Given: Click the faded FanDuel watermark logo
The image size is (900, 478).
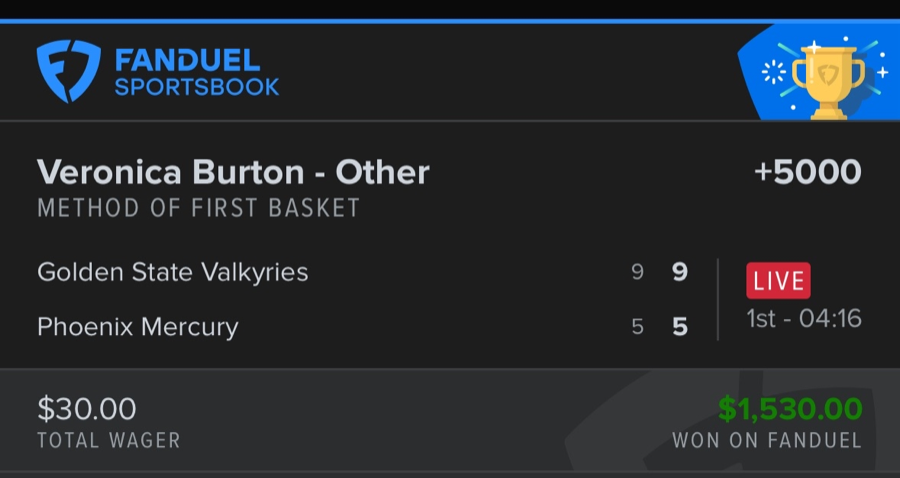Looking at the screenshot, I should pos(640,425).
